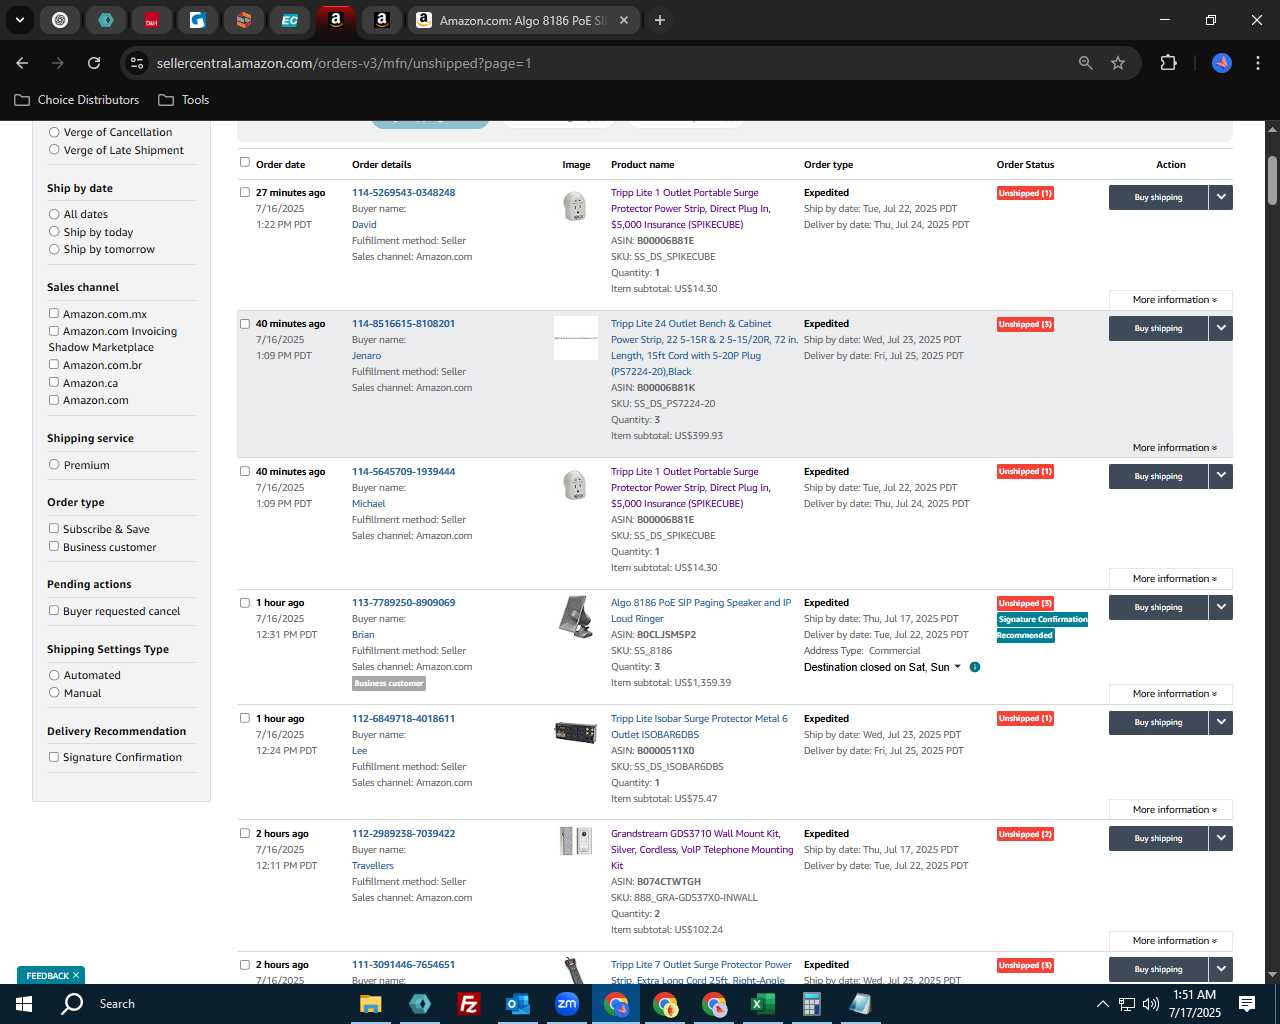The width and height of the screenshot is (1280, 1024).
Task: Close the Algo 8186 PoE tab
Action: point(624,20)
